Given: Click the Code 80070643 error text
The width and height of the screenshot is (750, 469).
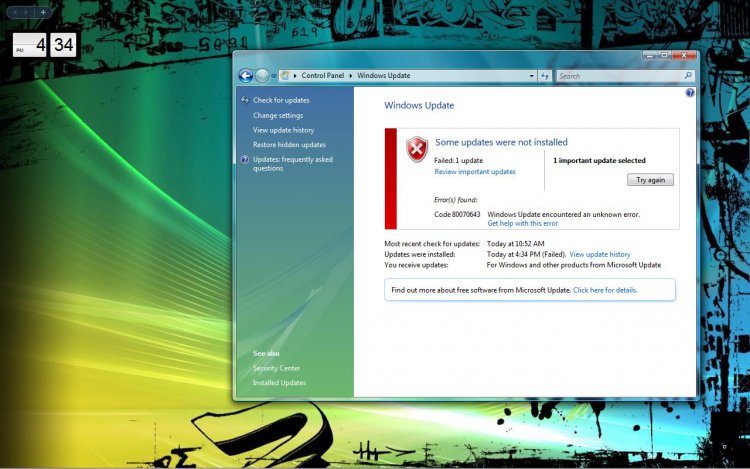Looking at the screenshot, I should tap(457, 214).
